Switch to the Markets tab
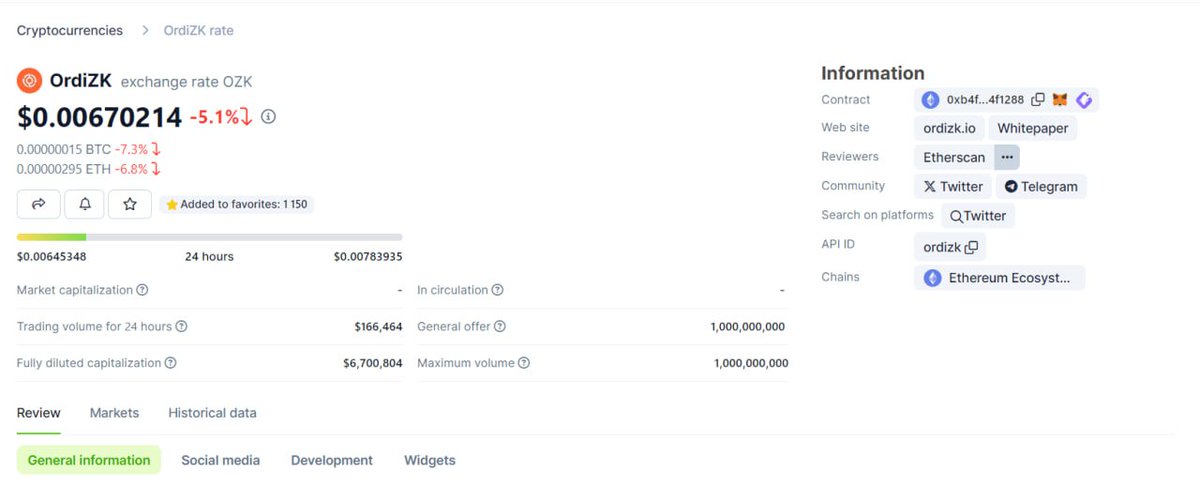 [x=114, y=413]
